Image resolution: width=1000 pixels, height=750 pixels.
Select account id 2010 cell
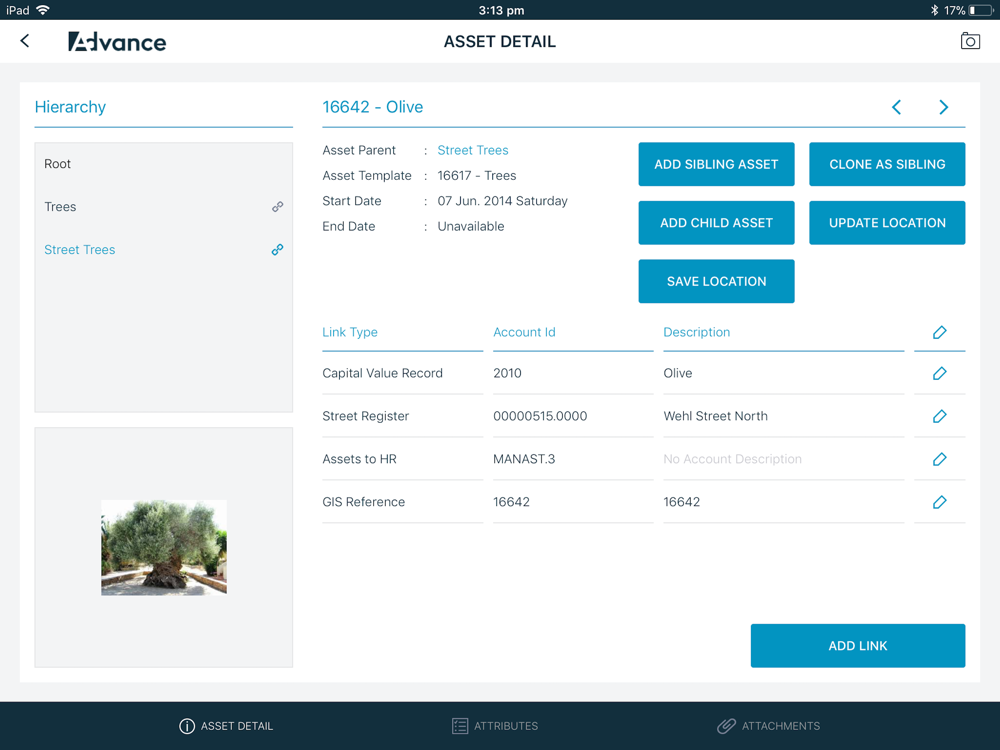(507, 373)
